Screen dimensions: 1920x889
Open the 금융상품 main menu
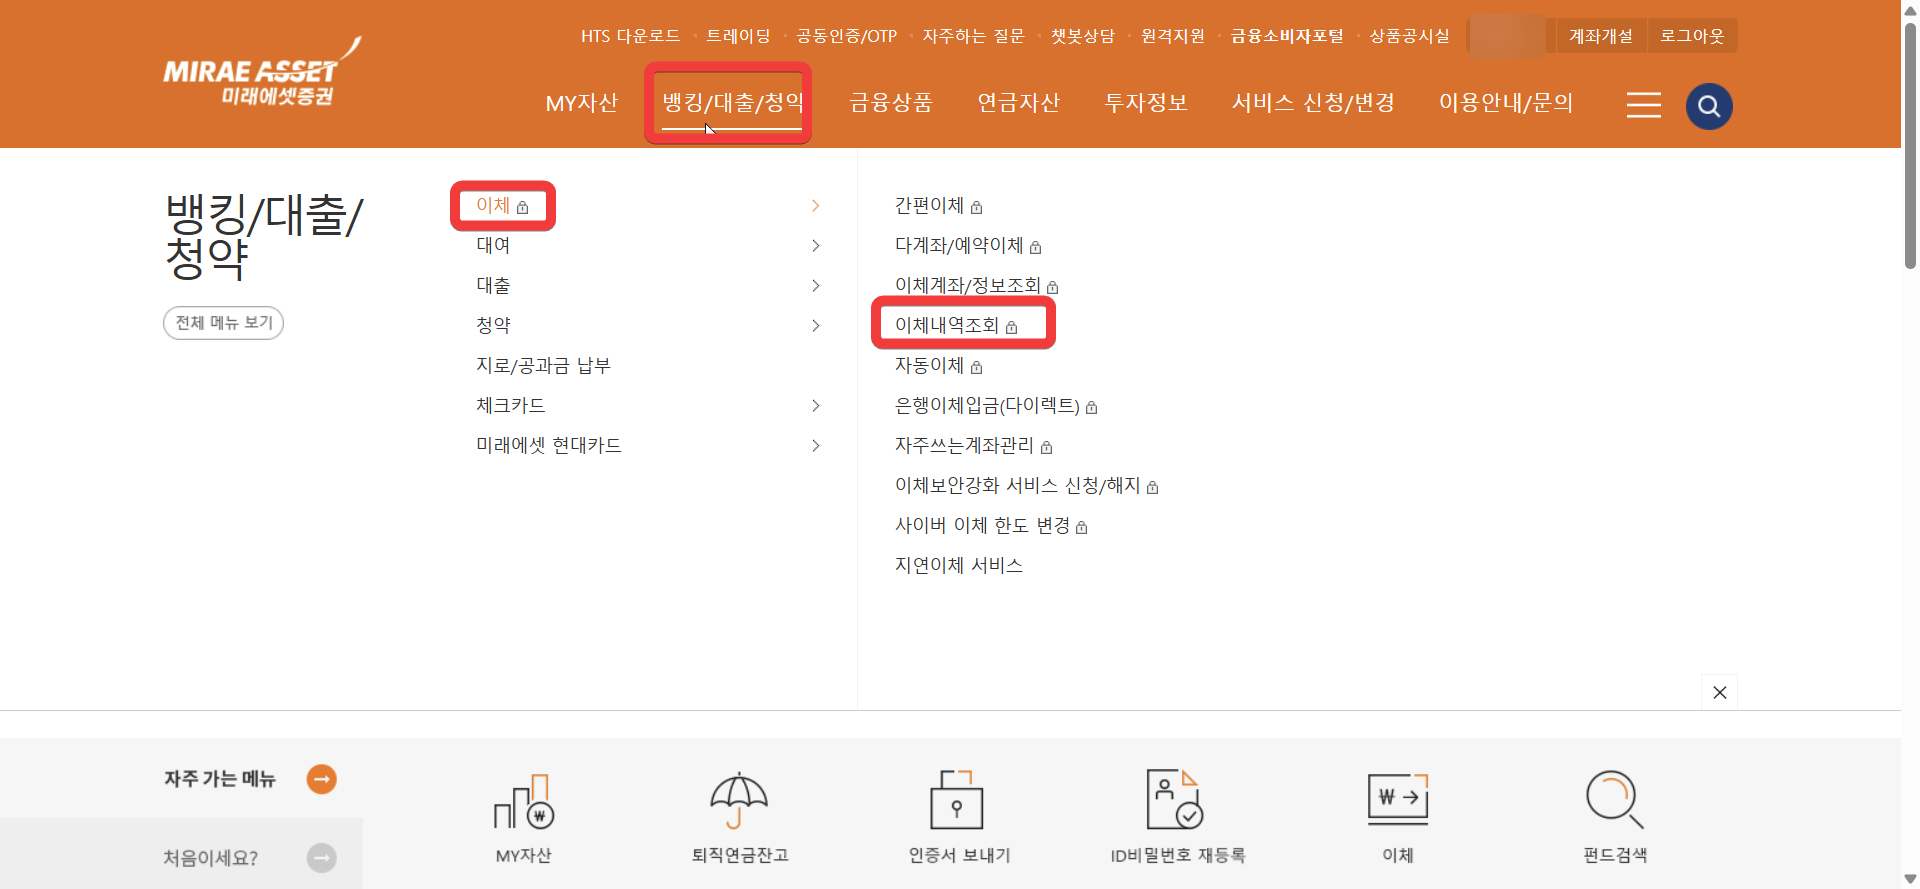coord(890,103)
